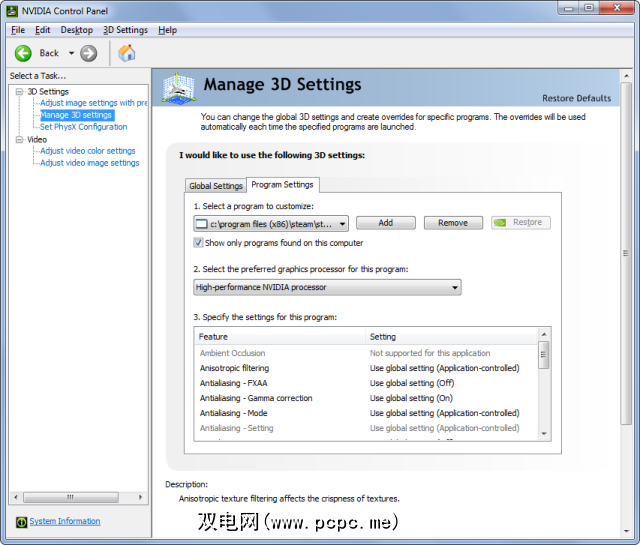This screenshot has height=545, width=640.
Task: Open the Desktop menu
Action: point(77,30)
